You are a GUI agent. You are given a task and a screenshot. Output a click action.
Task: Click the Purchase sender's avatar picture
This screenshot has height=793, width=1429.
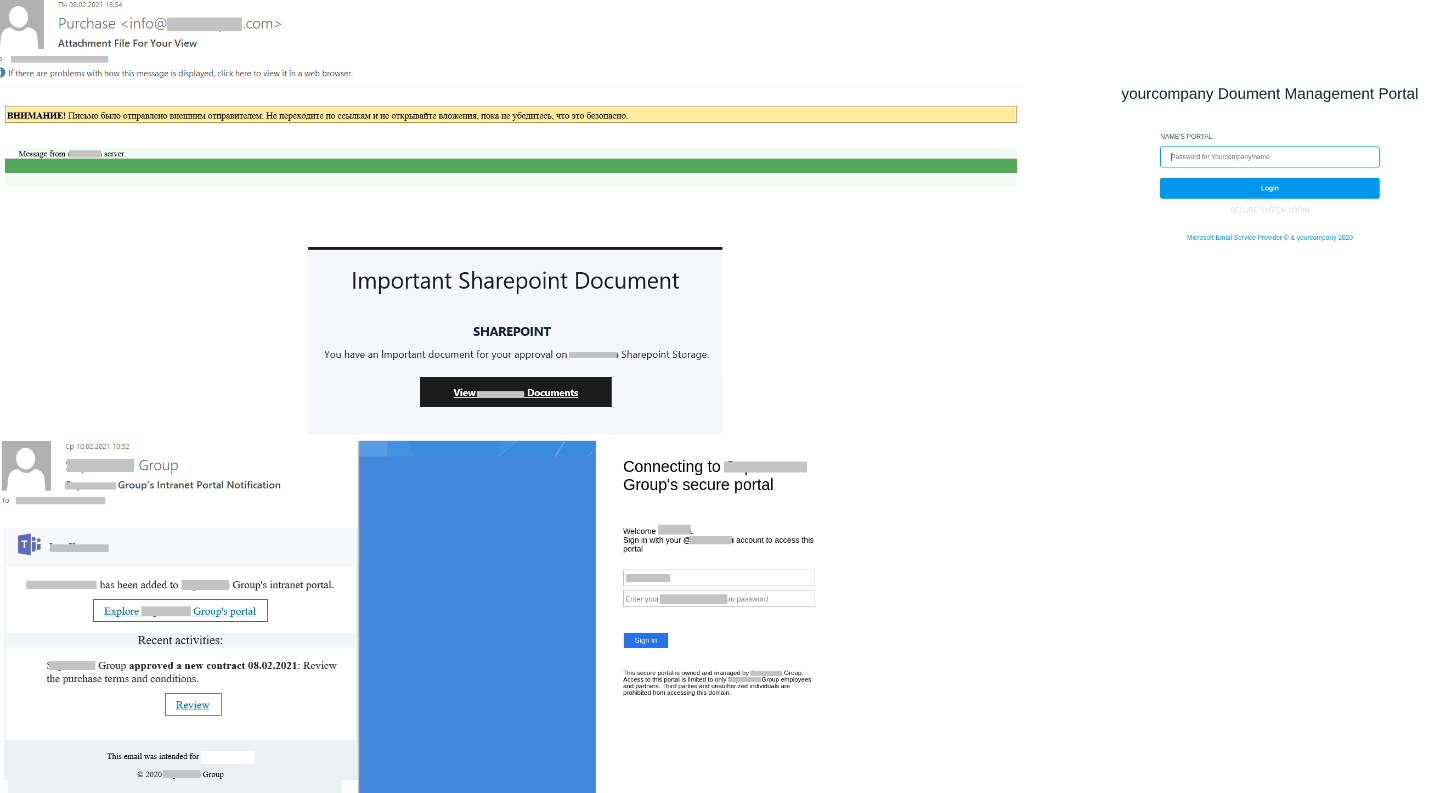22,24
